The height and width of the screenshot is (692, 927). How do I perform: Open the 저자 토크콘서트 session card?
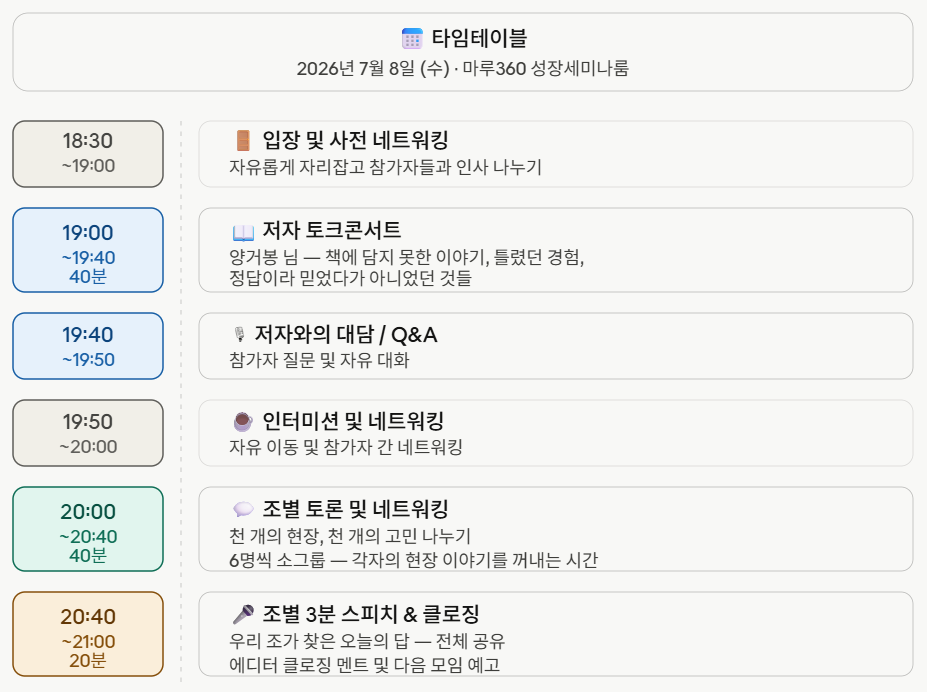click(x=556, y=250)
